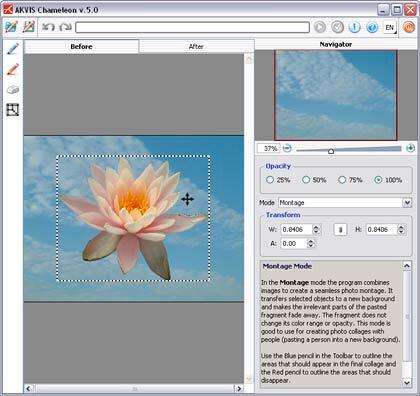Minimize the AKVIS Chameleon window
The image size is (420, 396).
tap(383, 10)
